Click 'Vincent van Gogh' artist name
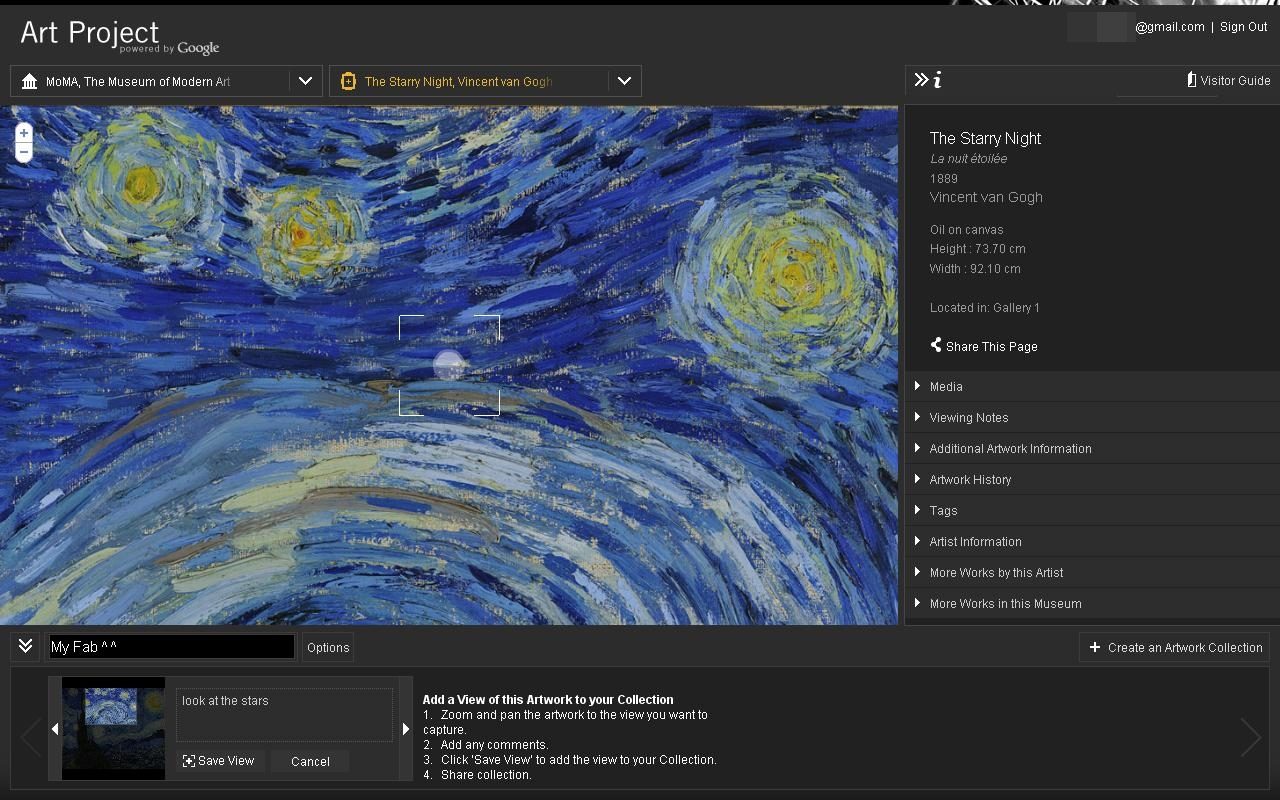 tap(986, 197)
